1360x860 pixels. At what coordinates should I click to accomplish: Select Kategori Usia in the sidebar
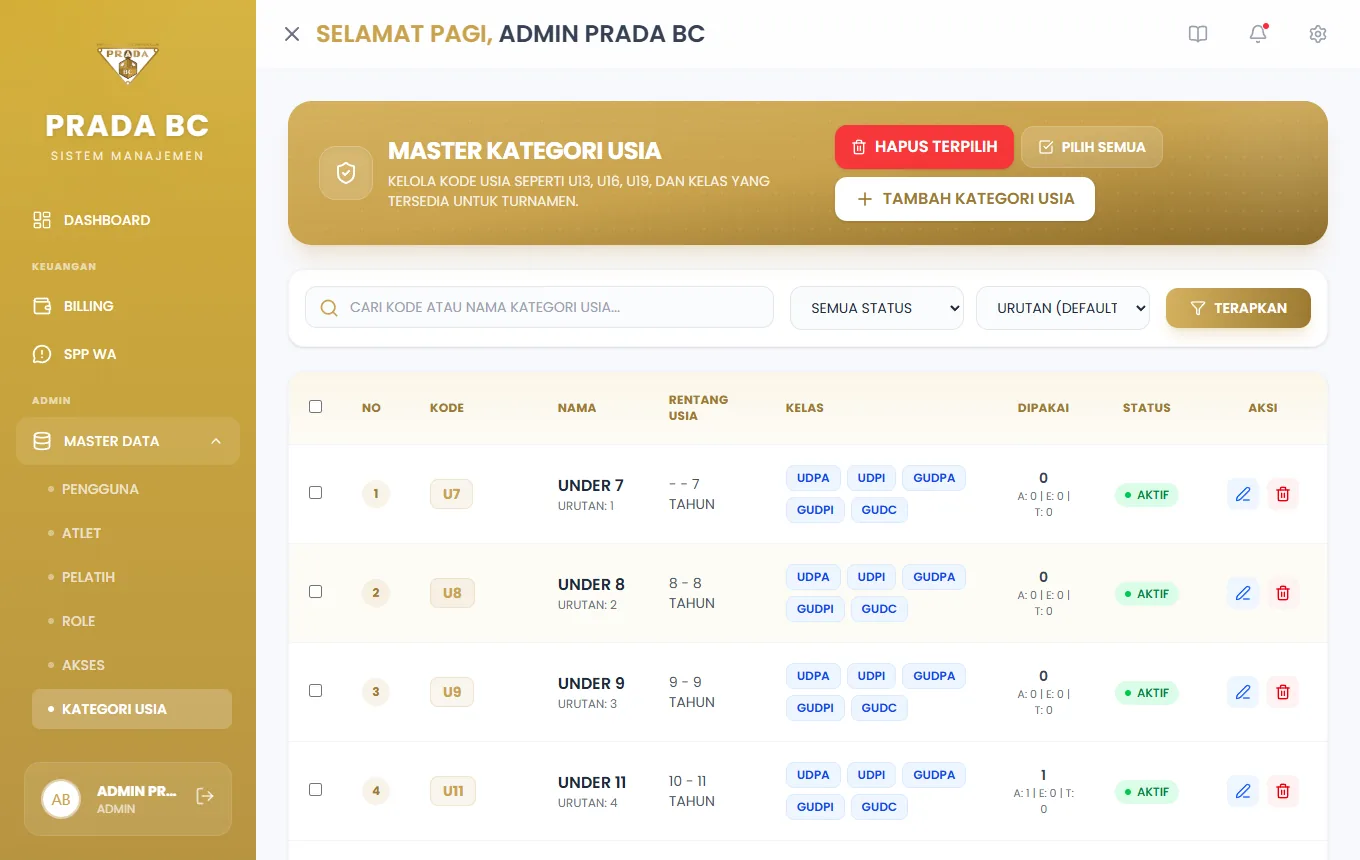click(132, 709)
